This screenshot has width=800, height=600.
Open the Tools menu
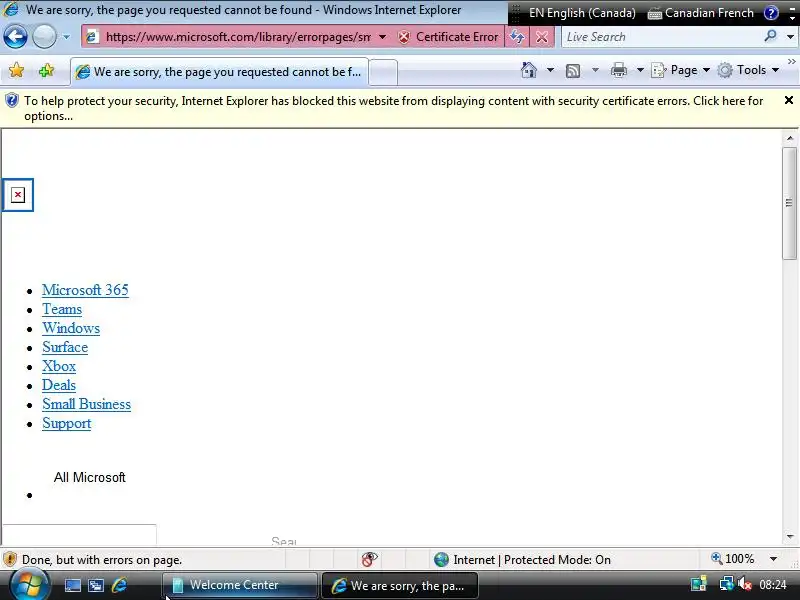[748, 70]
